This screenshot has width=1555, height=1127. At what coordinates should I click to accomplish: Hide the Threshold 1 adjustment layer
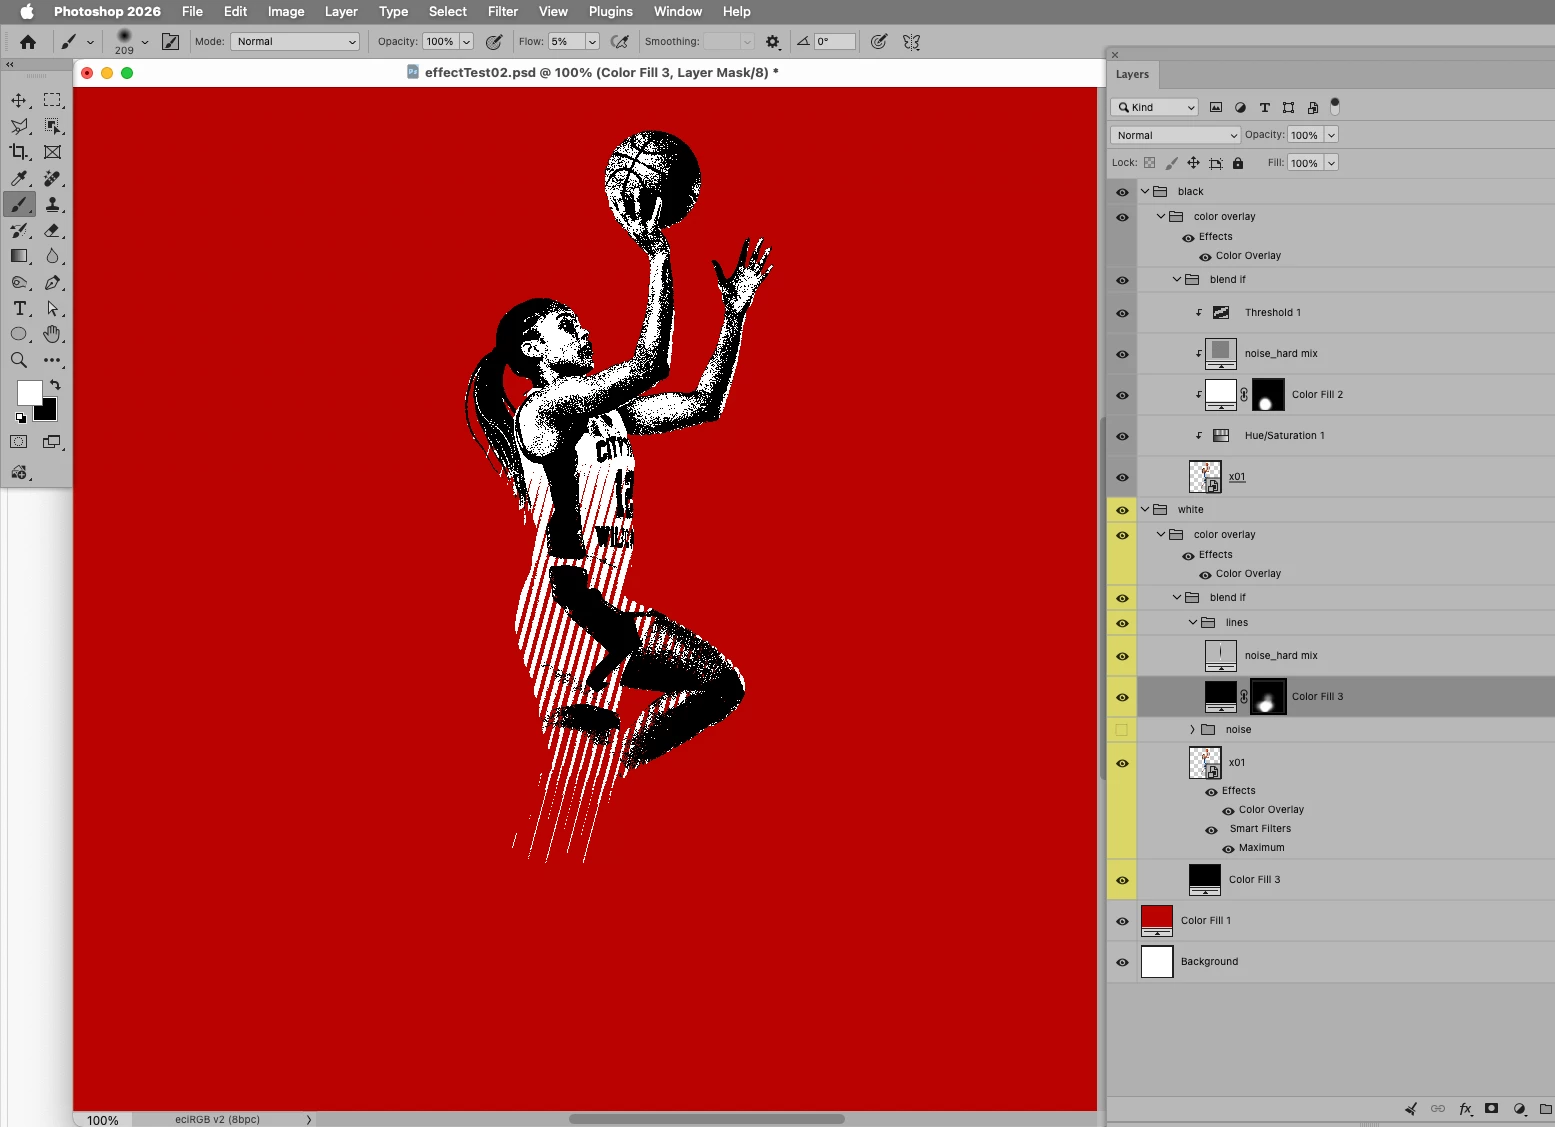(1122, 313)
